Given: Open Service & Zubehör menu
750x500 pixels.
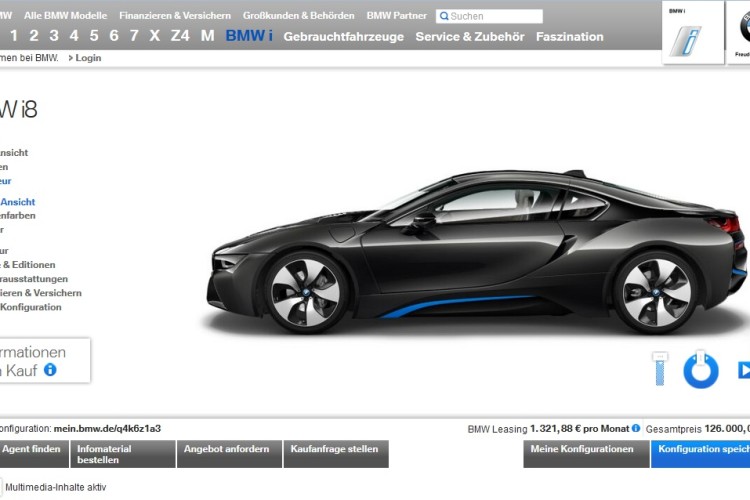Looking at the screenshot, I should click(x=470, y=36).
